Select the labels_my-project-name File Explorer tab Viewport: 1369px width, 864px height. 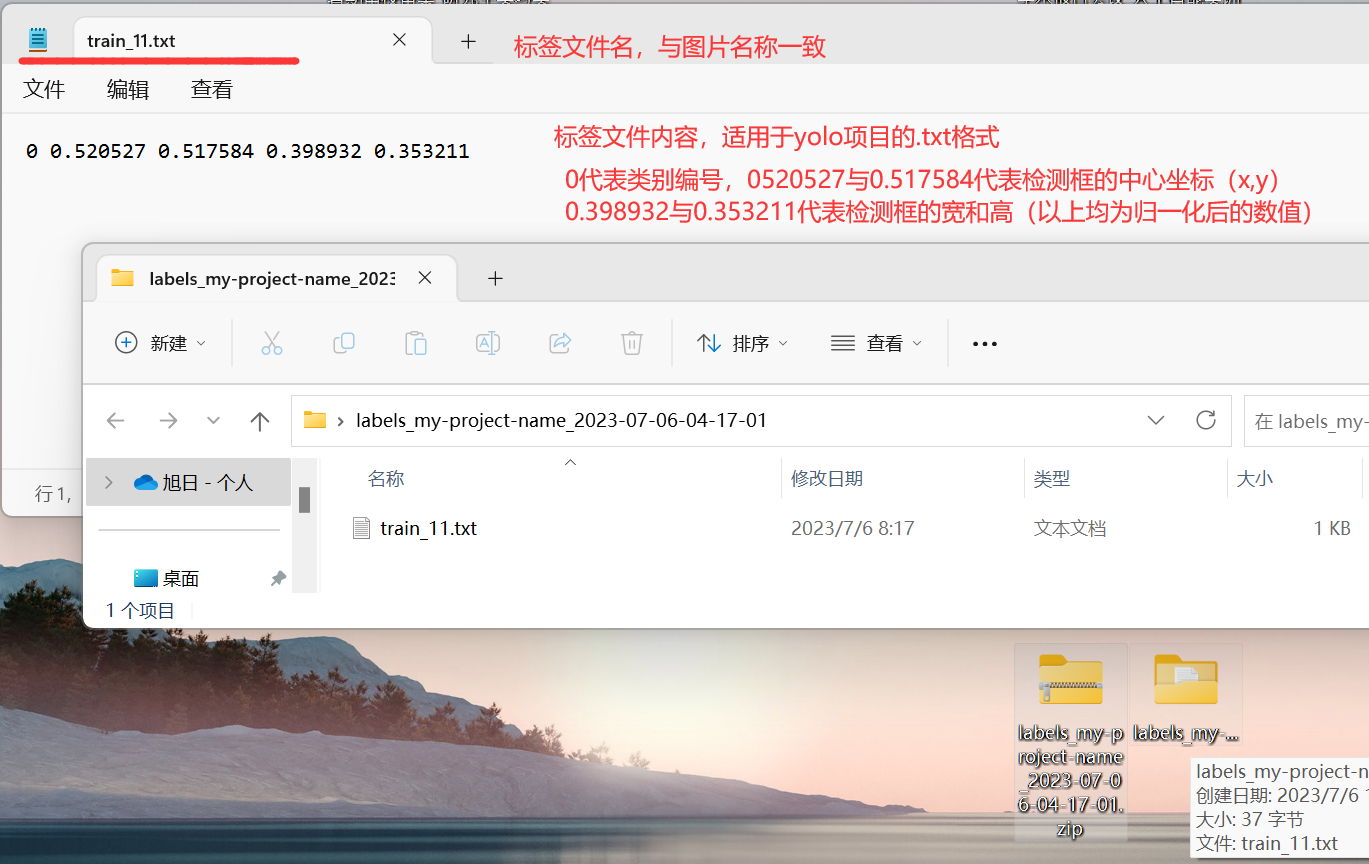click(272, 278)
